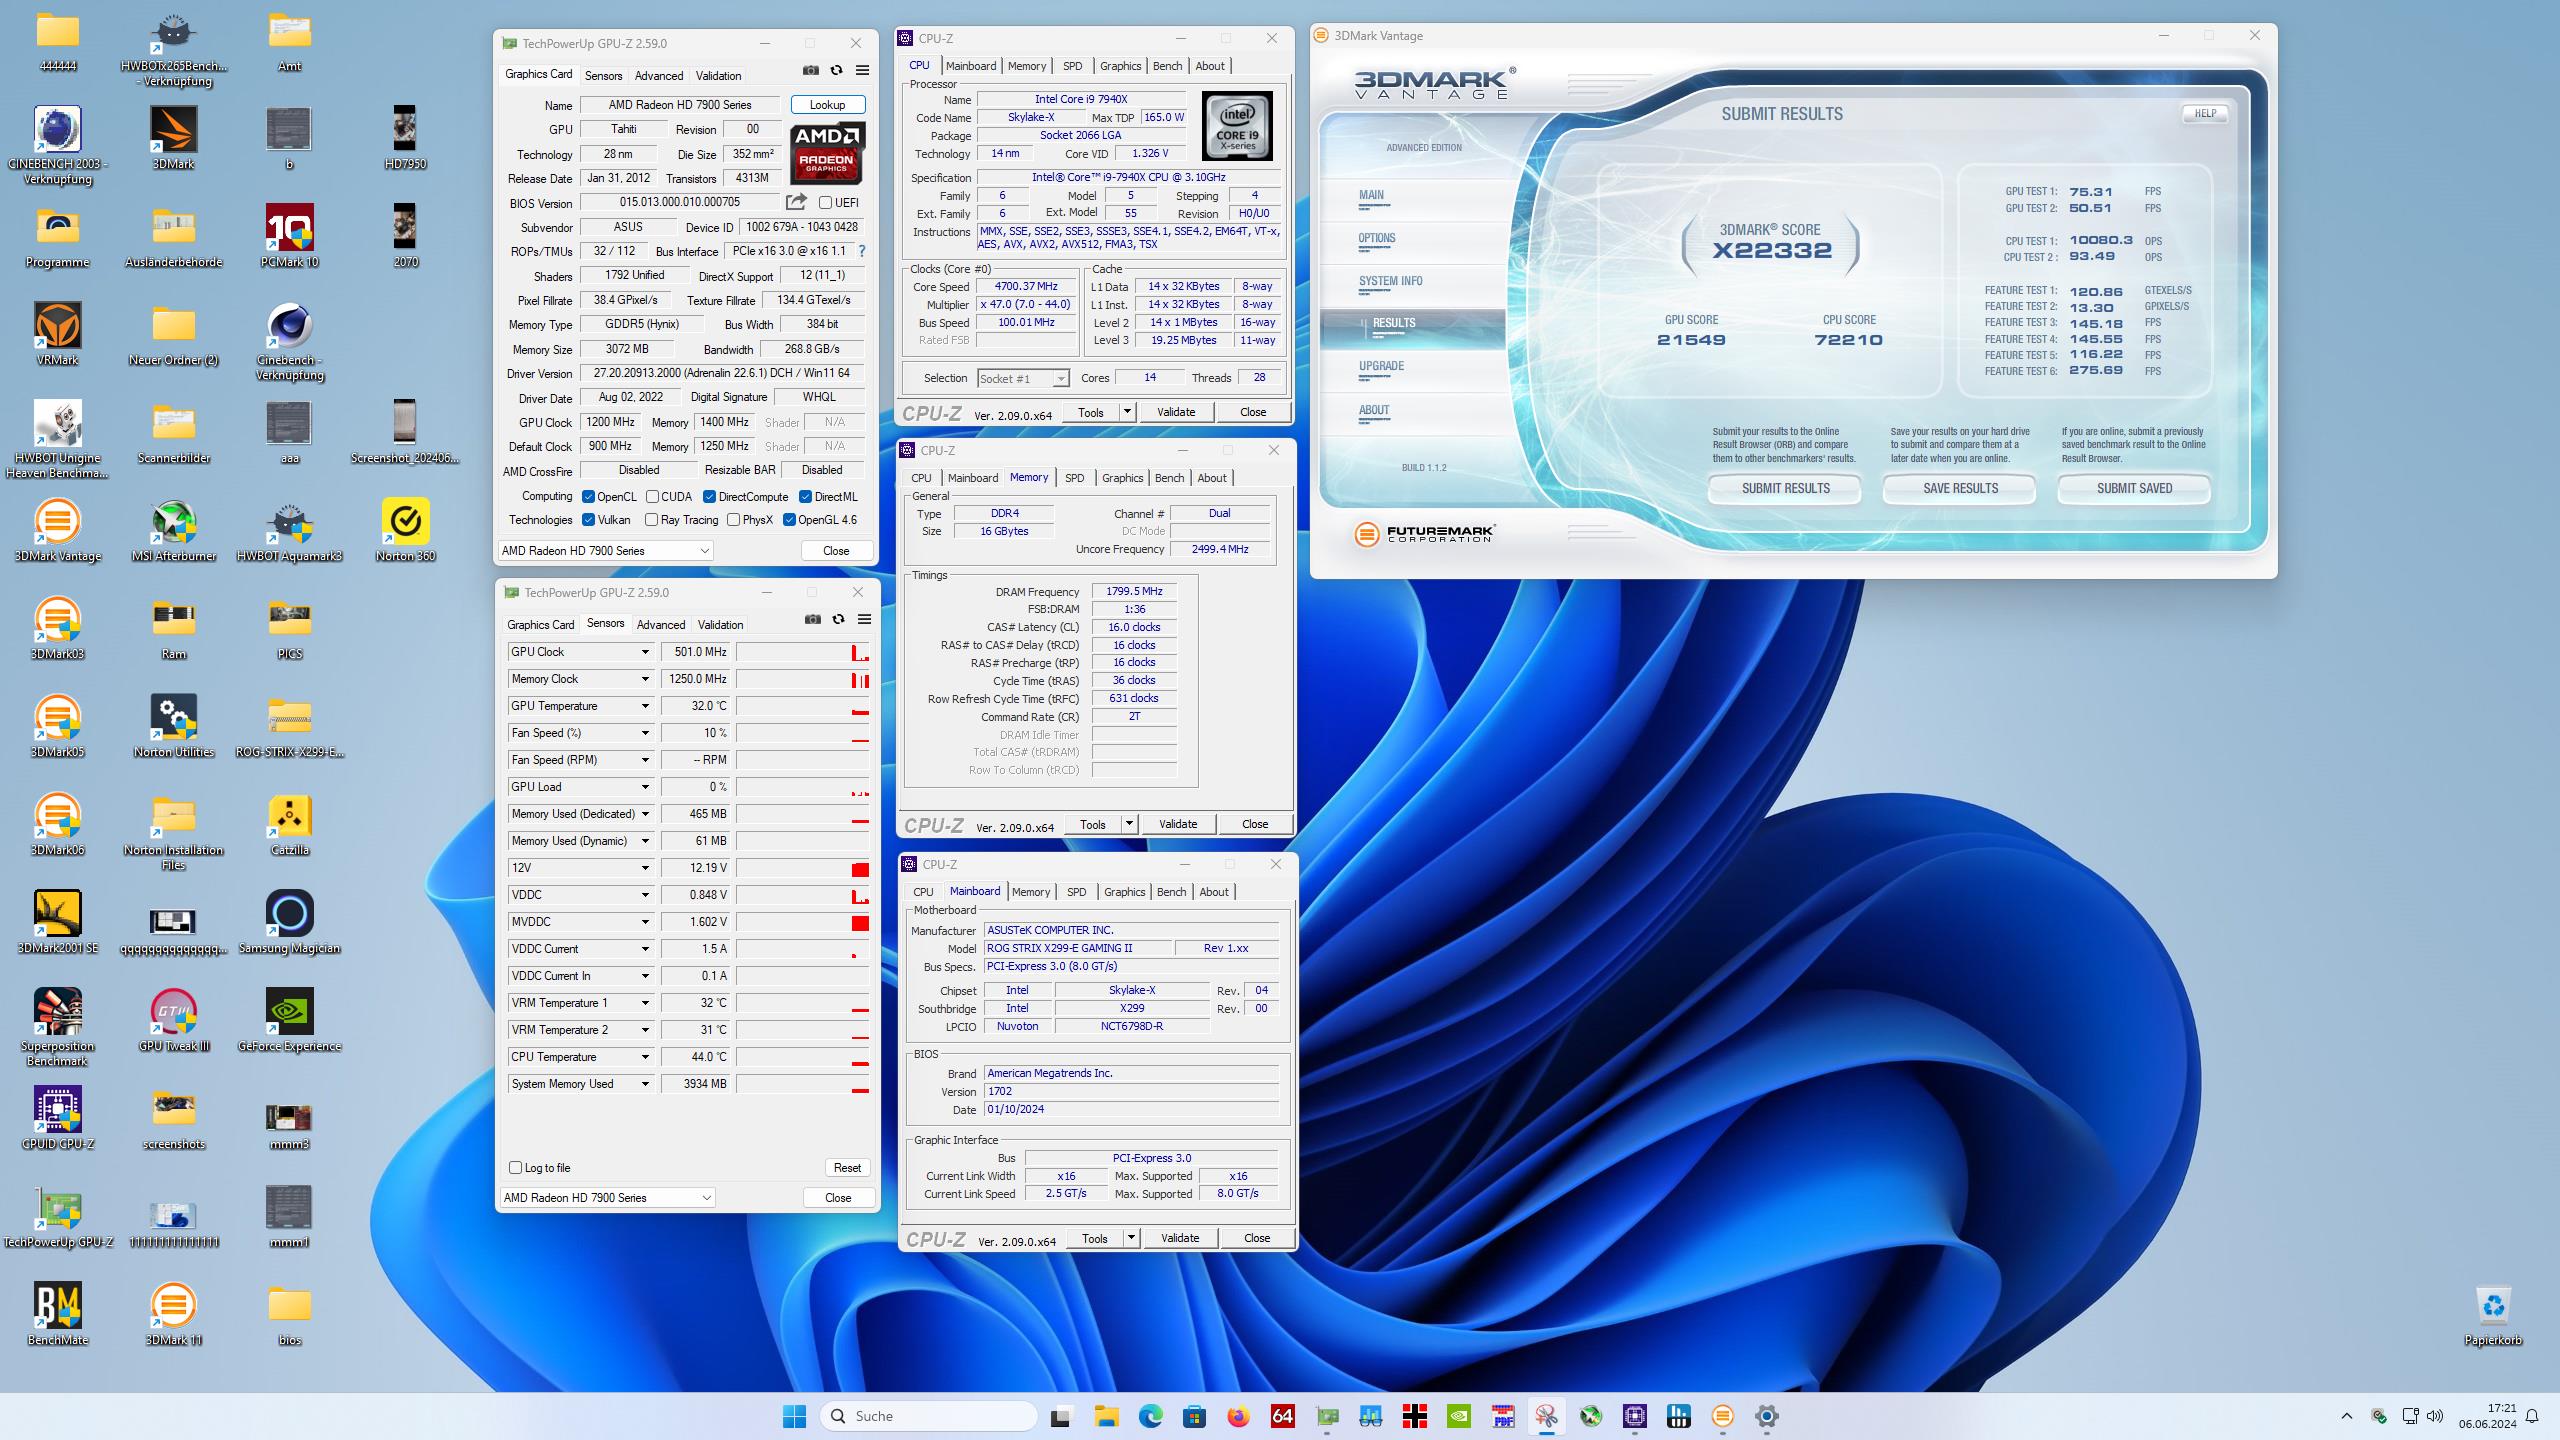Open Superposition Benchmark desktop icon
This screenshot has height=1440, width=2560.
[58, 1028]
